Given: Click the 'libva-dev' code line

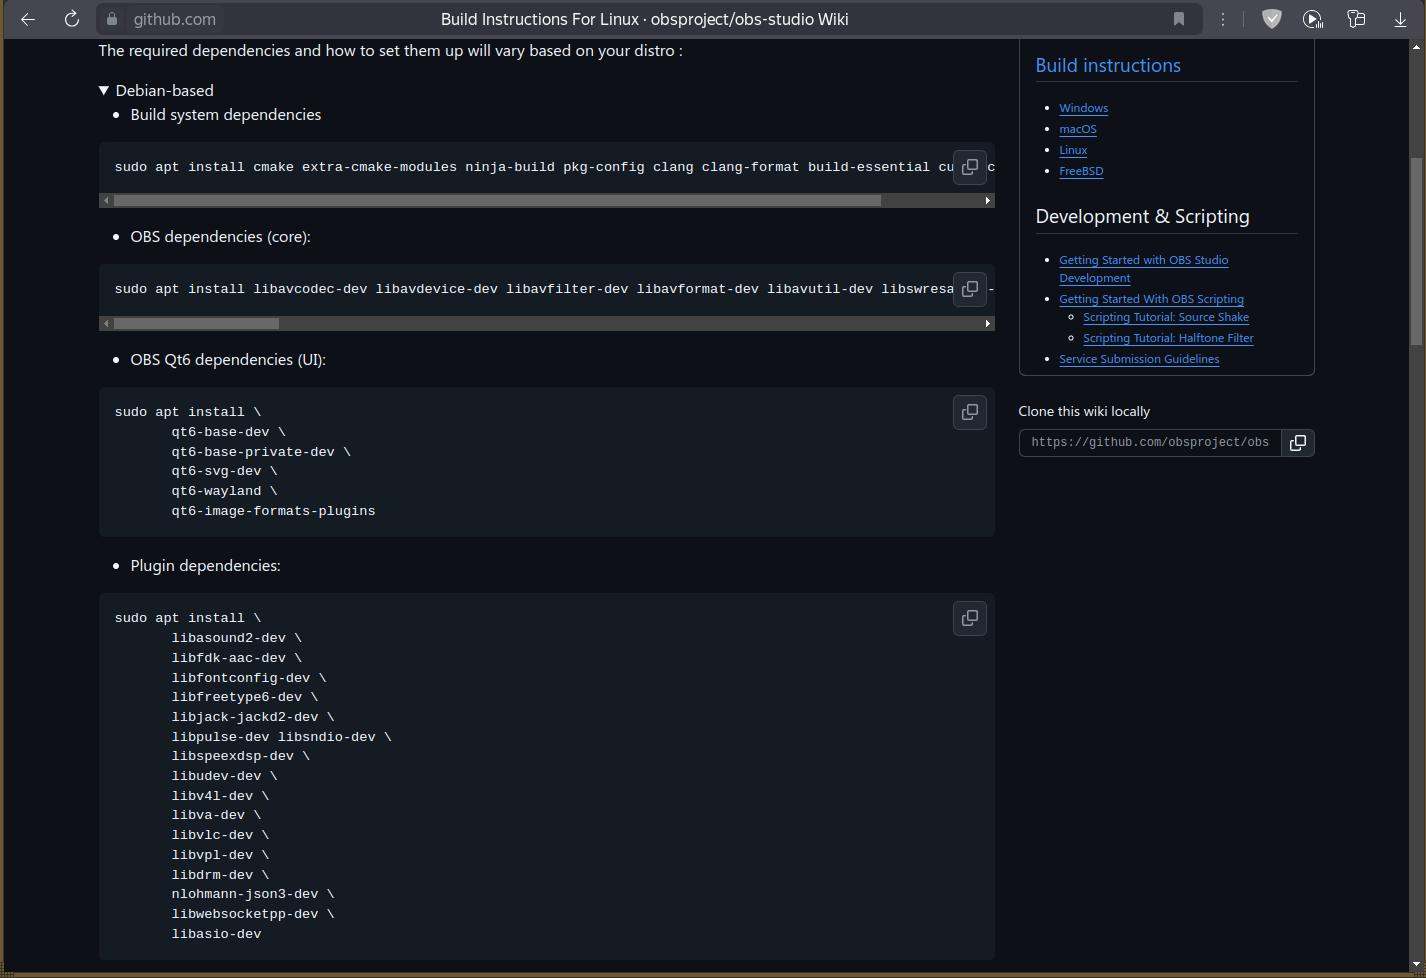Looking at the screenshot, I should 216,815.
